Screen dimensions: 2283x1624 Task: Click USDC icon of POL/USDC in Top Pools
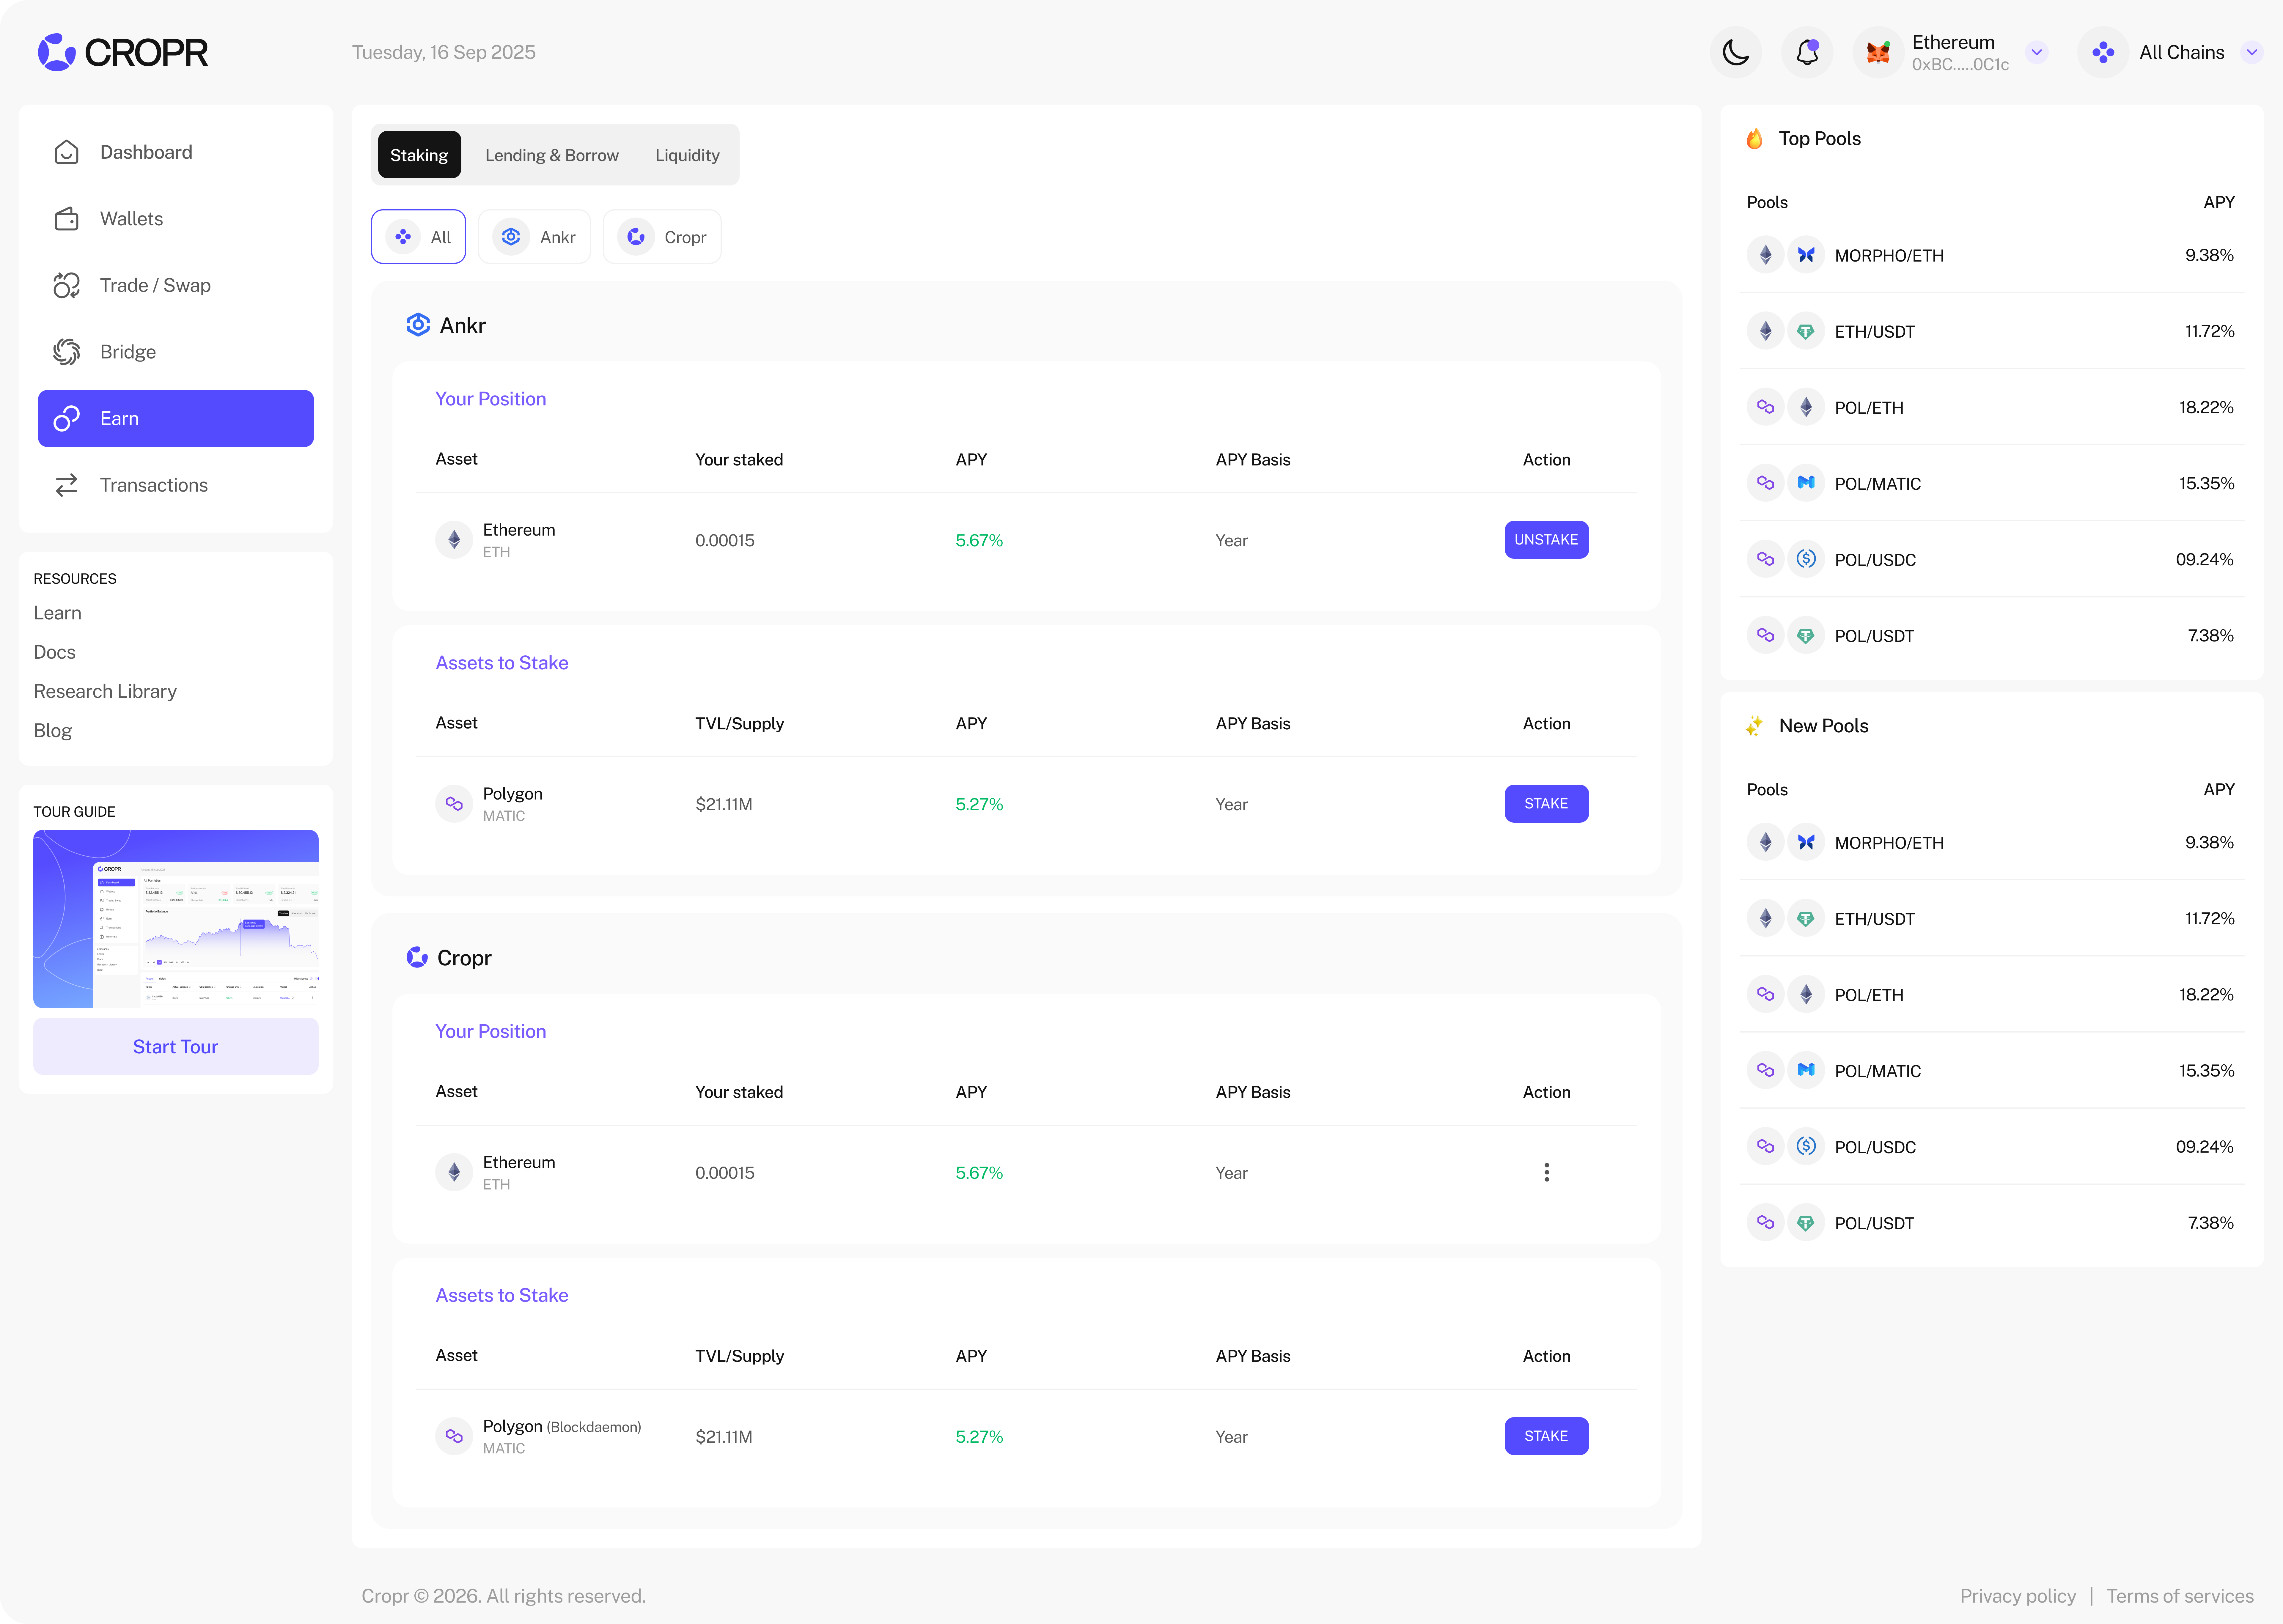1806,559
